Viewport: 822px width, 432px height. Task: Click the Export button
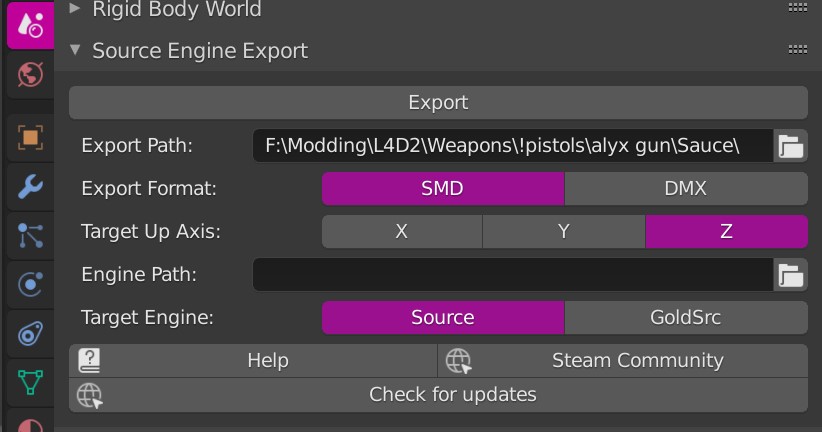pyautogui.click(x=438, y=102)
